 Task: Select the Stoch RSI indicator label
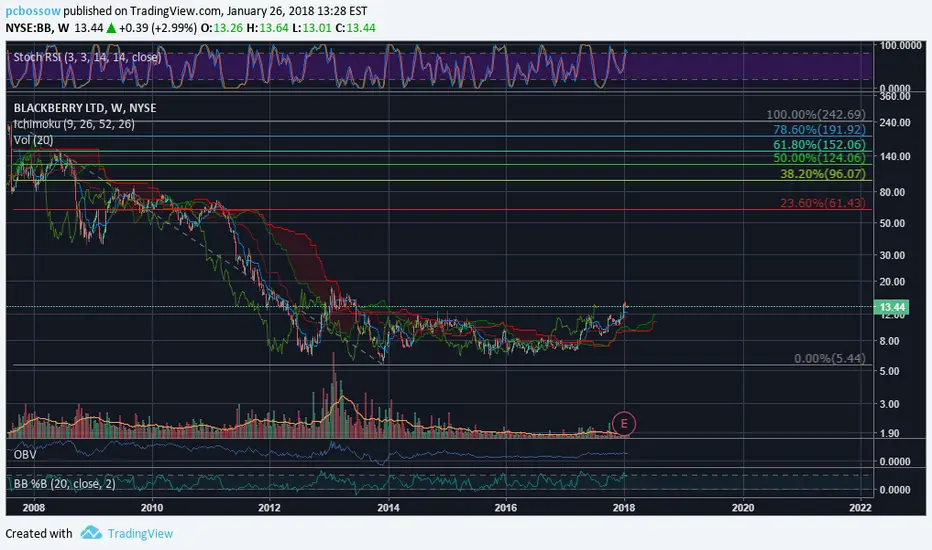click(87, 57)
